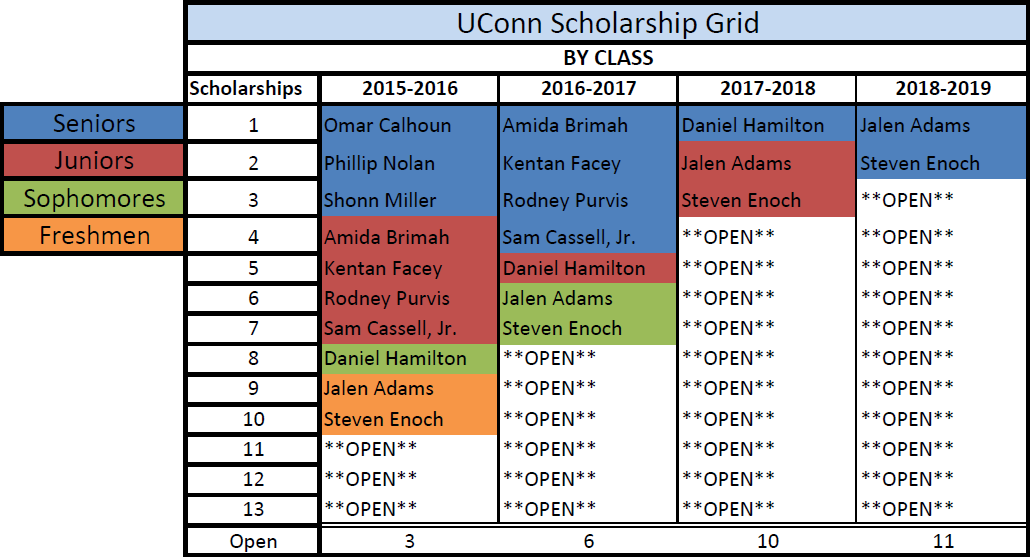Select the UConn Scholarship Grid title cell
The height and width of the screenshot is (557, 1030).
click(x=608, y=23)
